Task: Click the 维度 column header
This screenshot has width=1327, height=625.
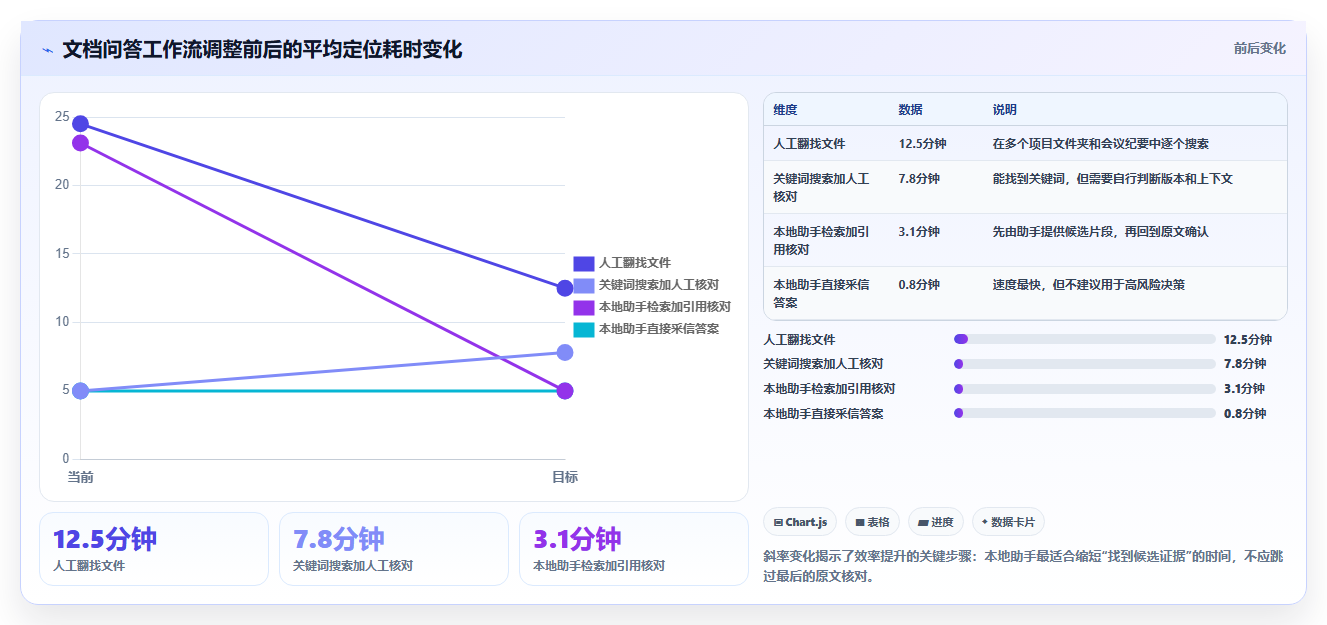Action: [x=786, y=110]
